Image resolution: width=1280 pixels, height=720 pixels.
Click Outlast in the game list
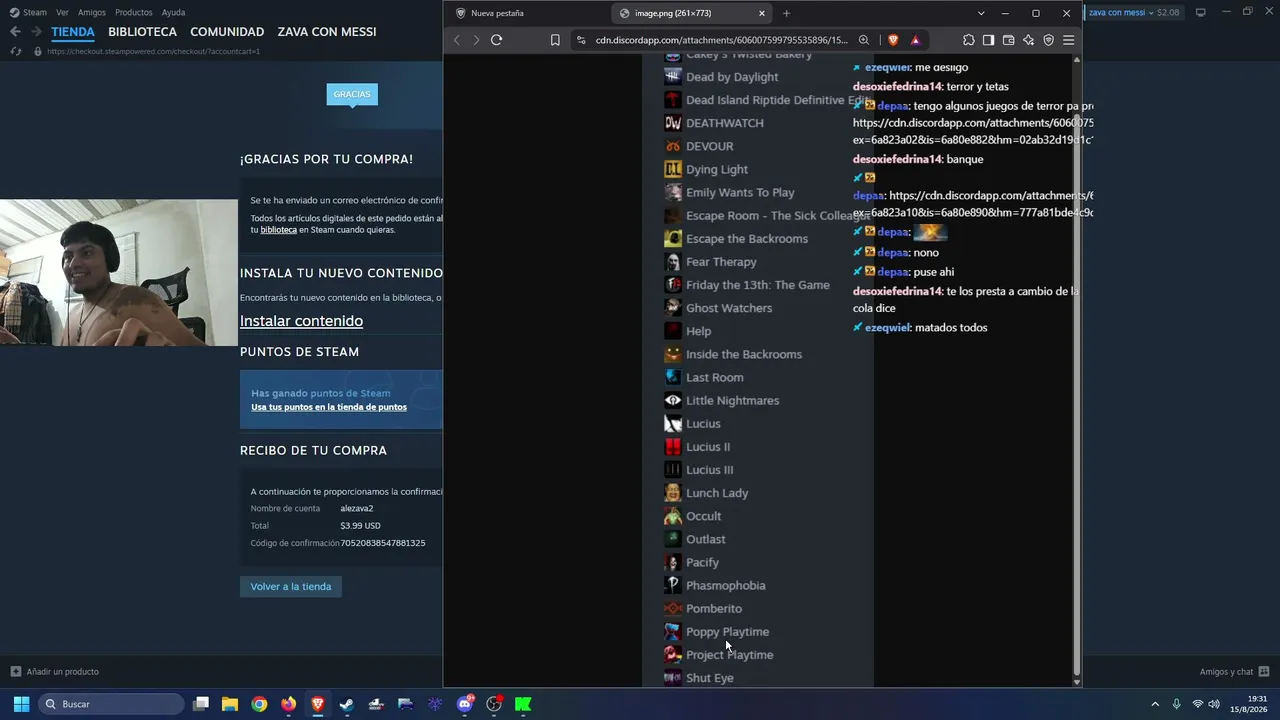point(705,540)
